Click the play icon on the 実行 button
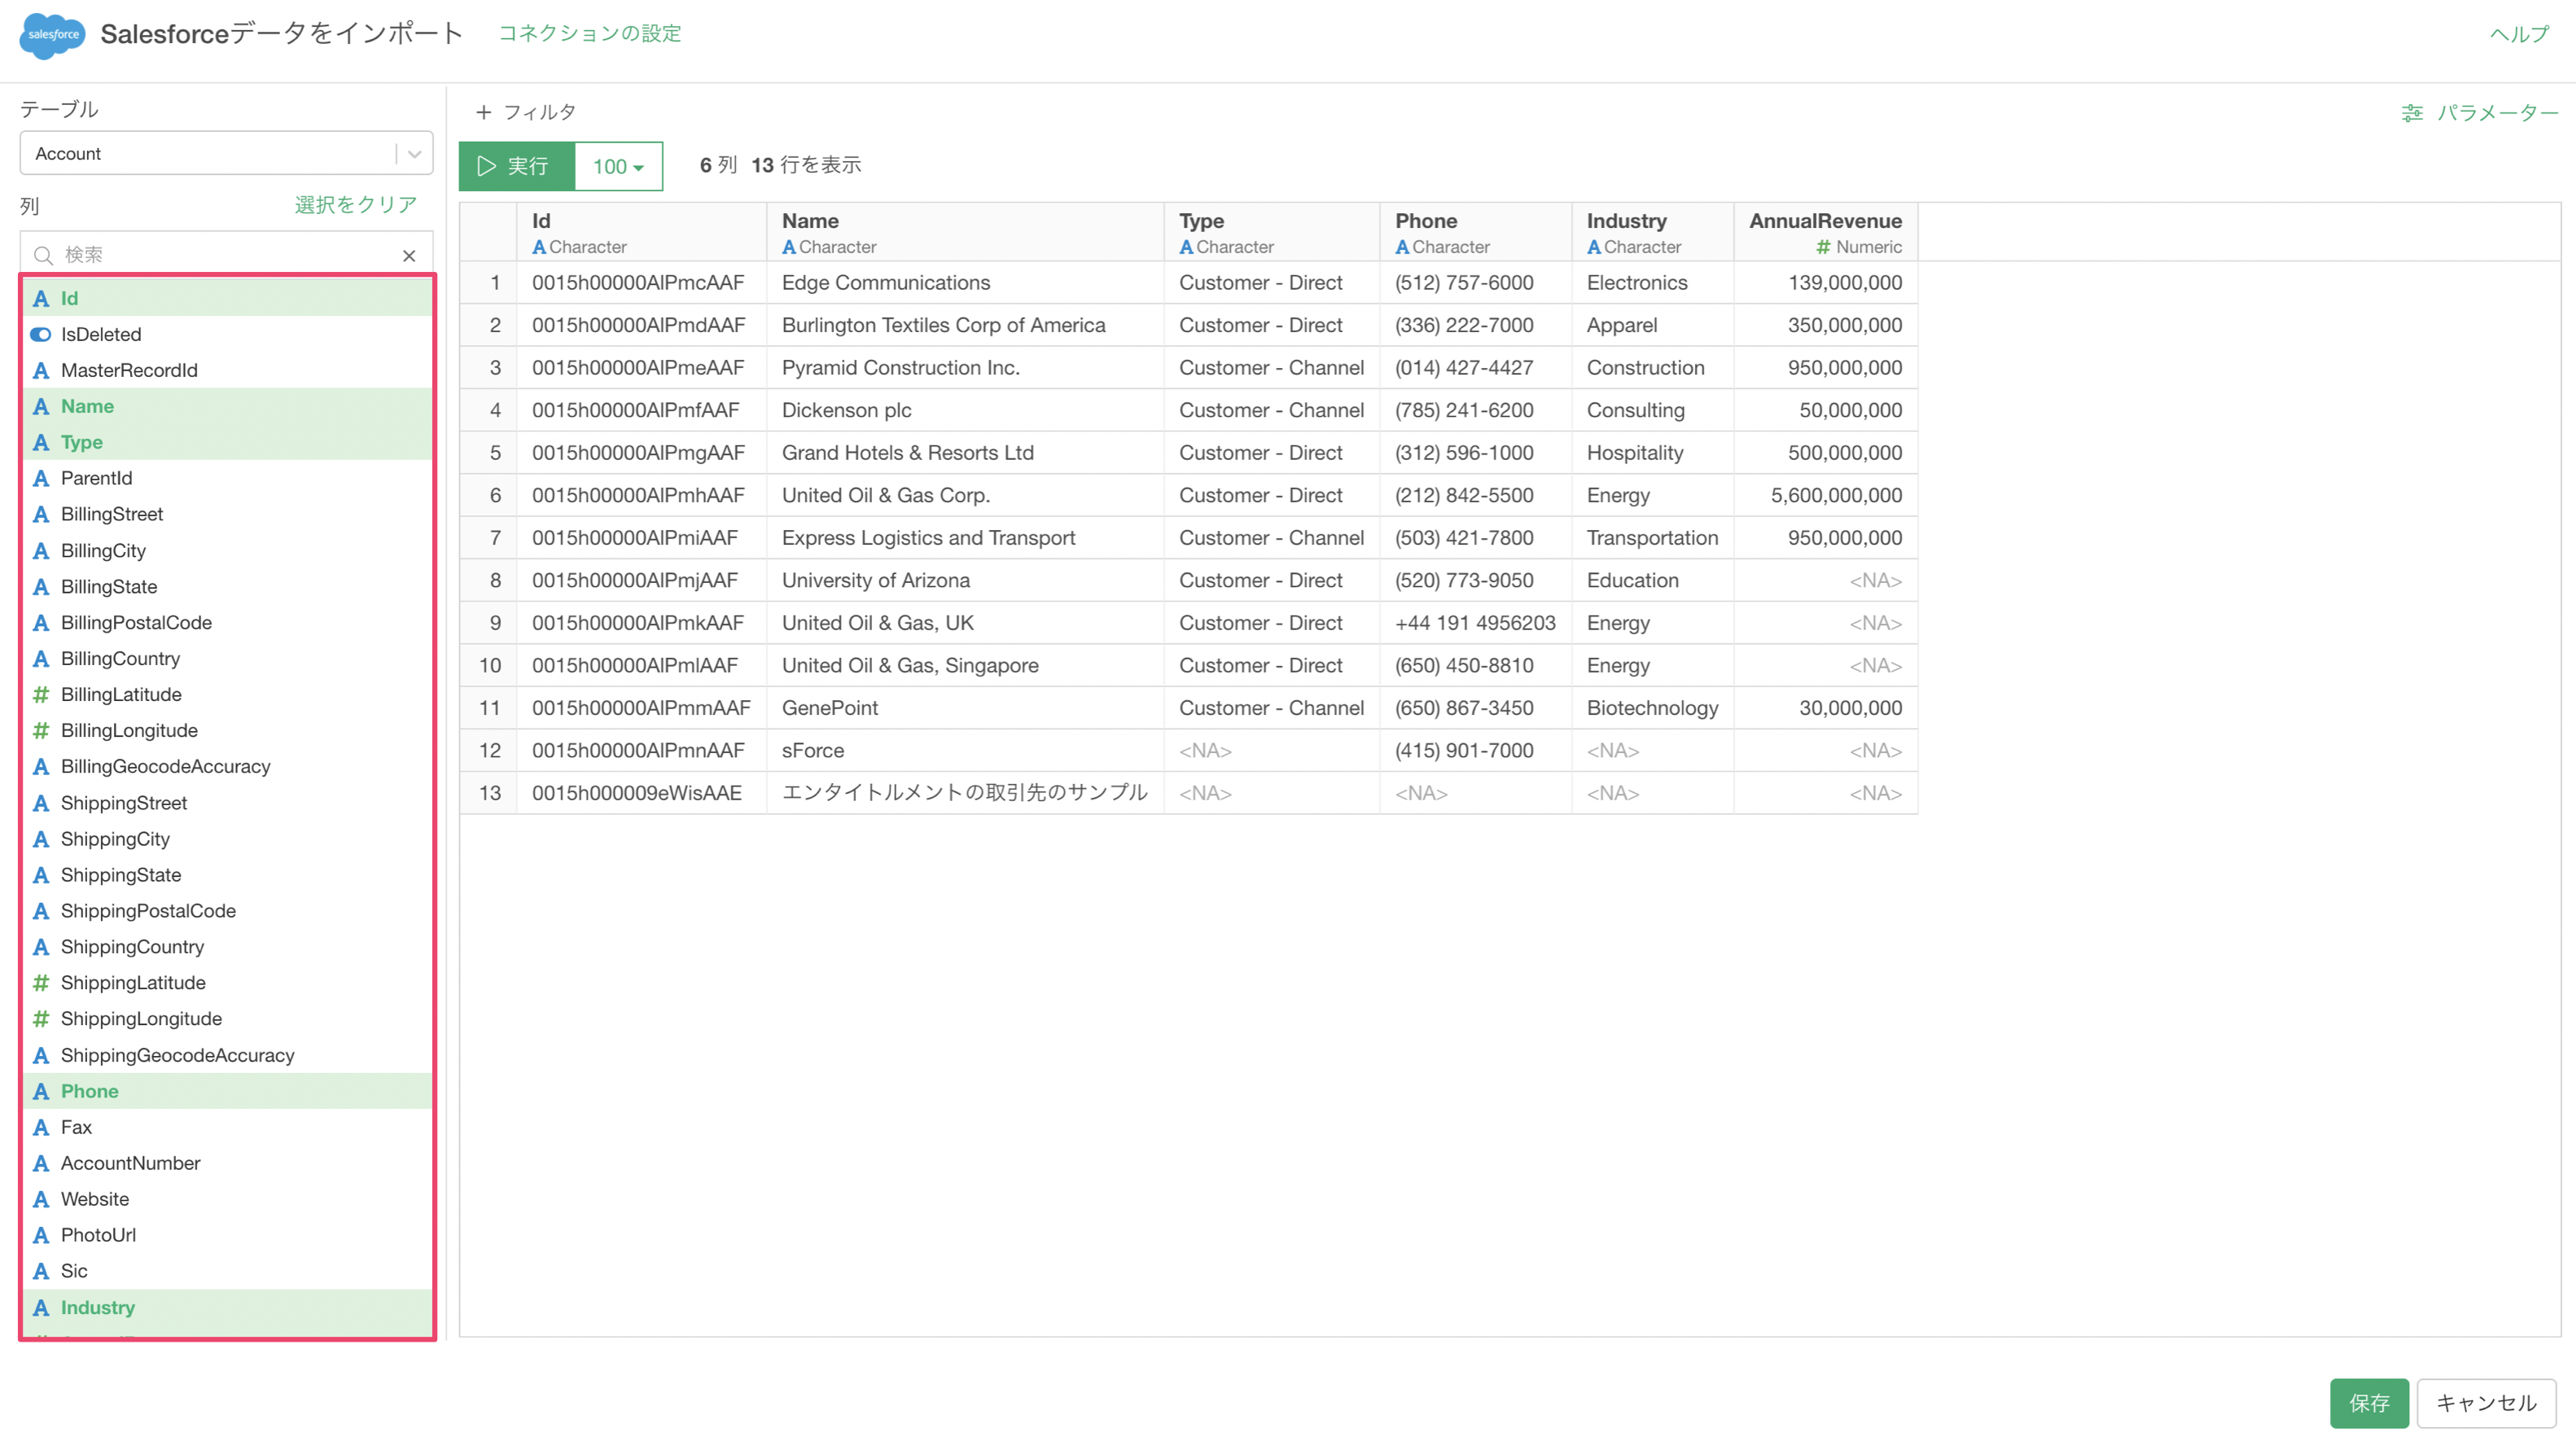The height and width of the screenshot is (1441, 2576). [487, 166]
